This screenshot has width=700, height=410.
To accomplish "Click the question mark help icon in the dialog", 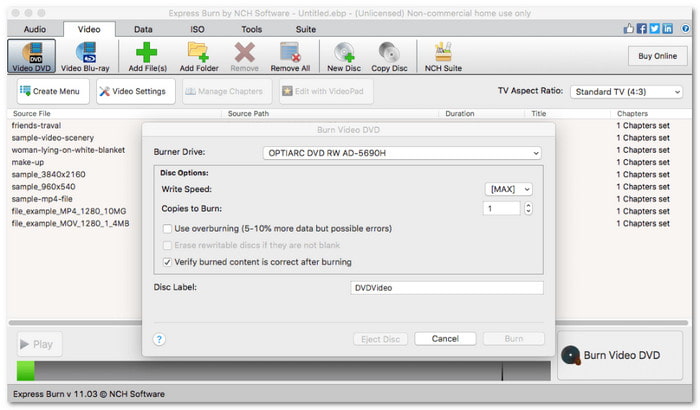I will tap(159, 339).
